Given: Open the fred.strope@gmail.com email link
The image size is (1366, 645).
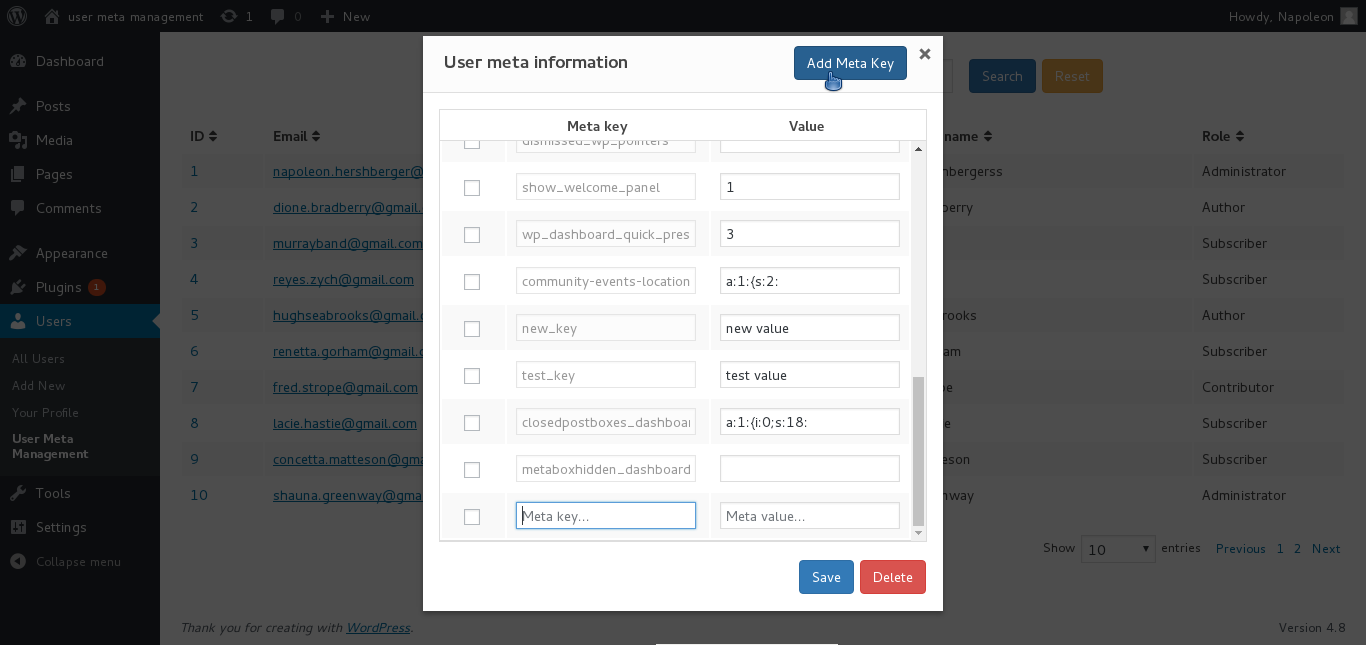Looking at the screenshot, I should pos(345,388).
